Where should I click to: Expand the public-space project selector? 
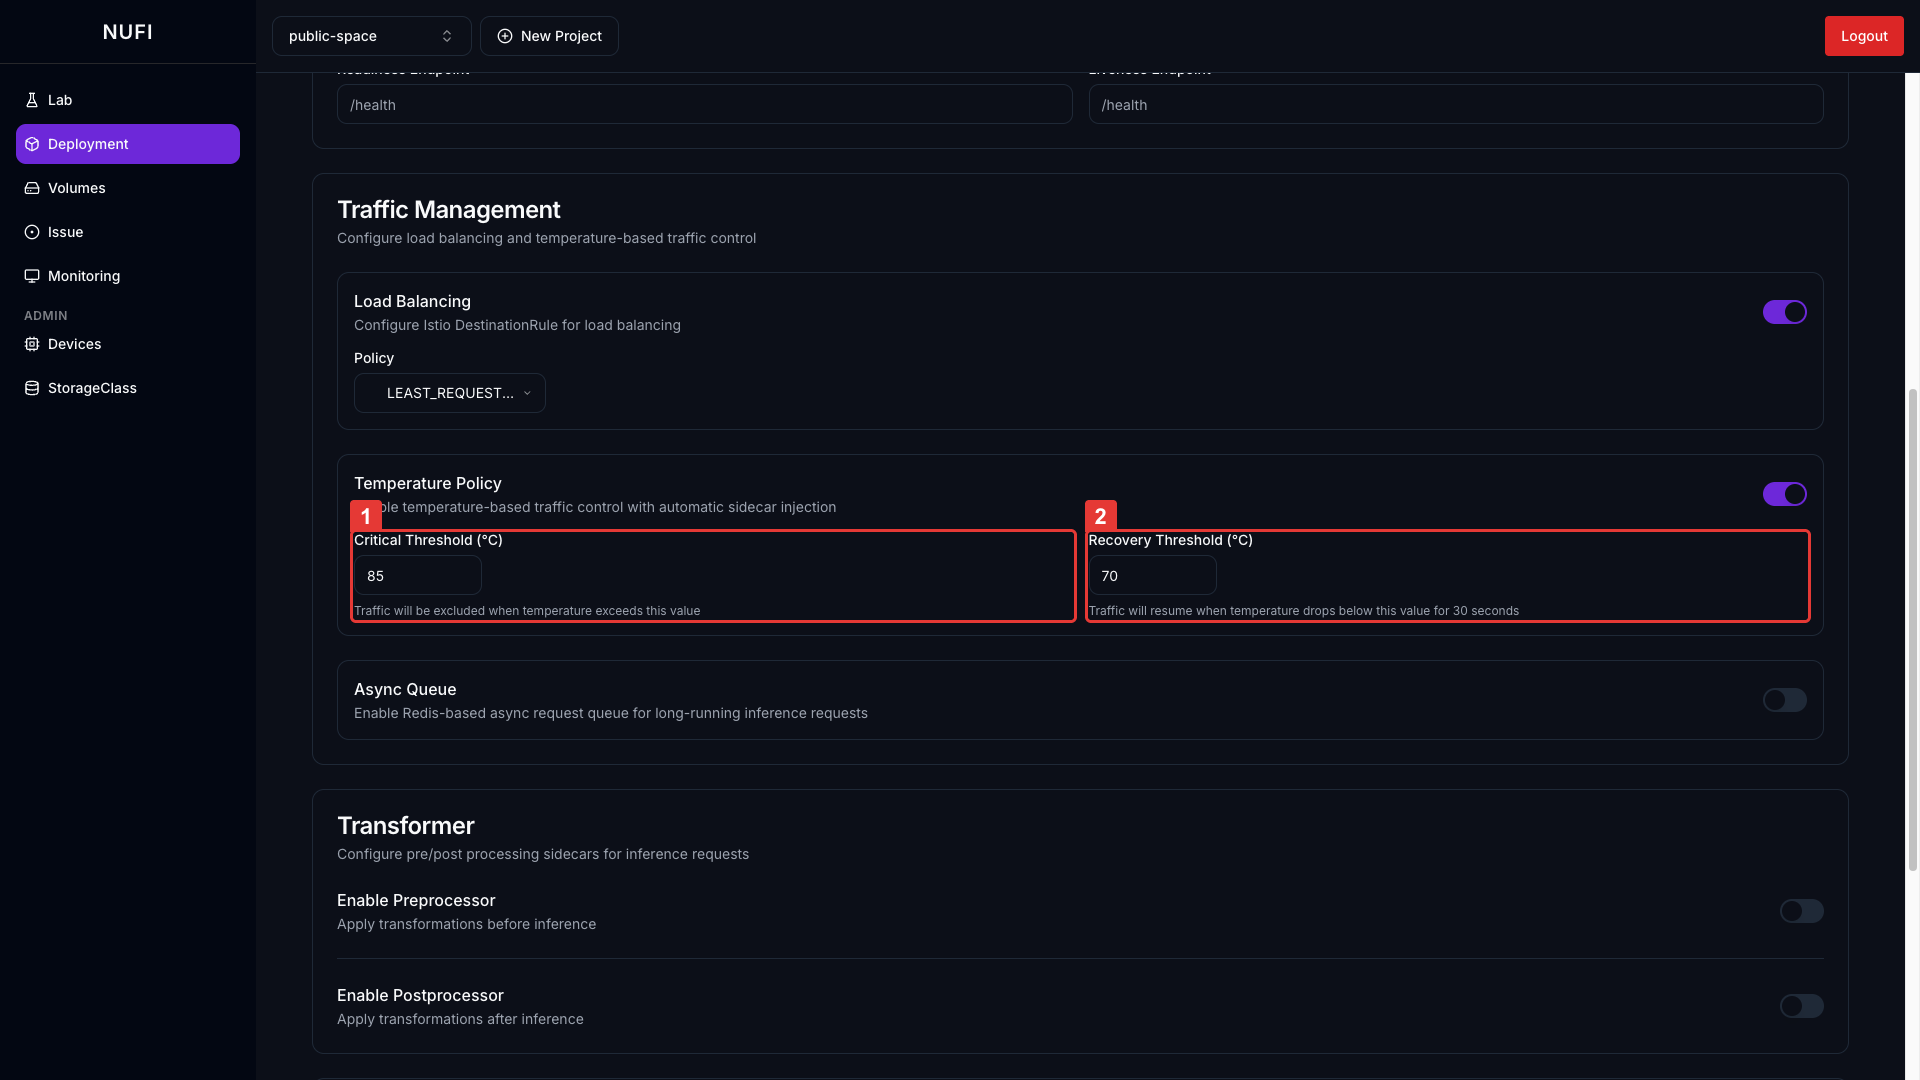371,36
